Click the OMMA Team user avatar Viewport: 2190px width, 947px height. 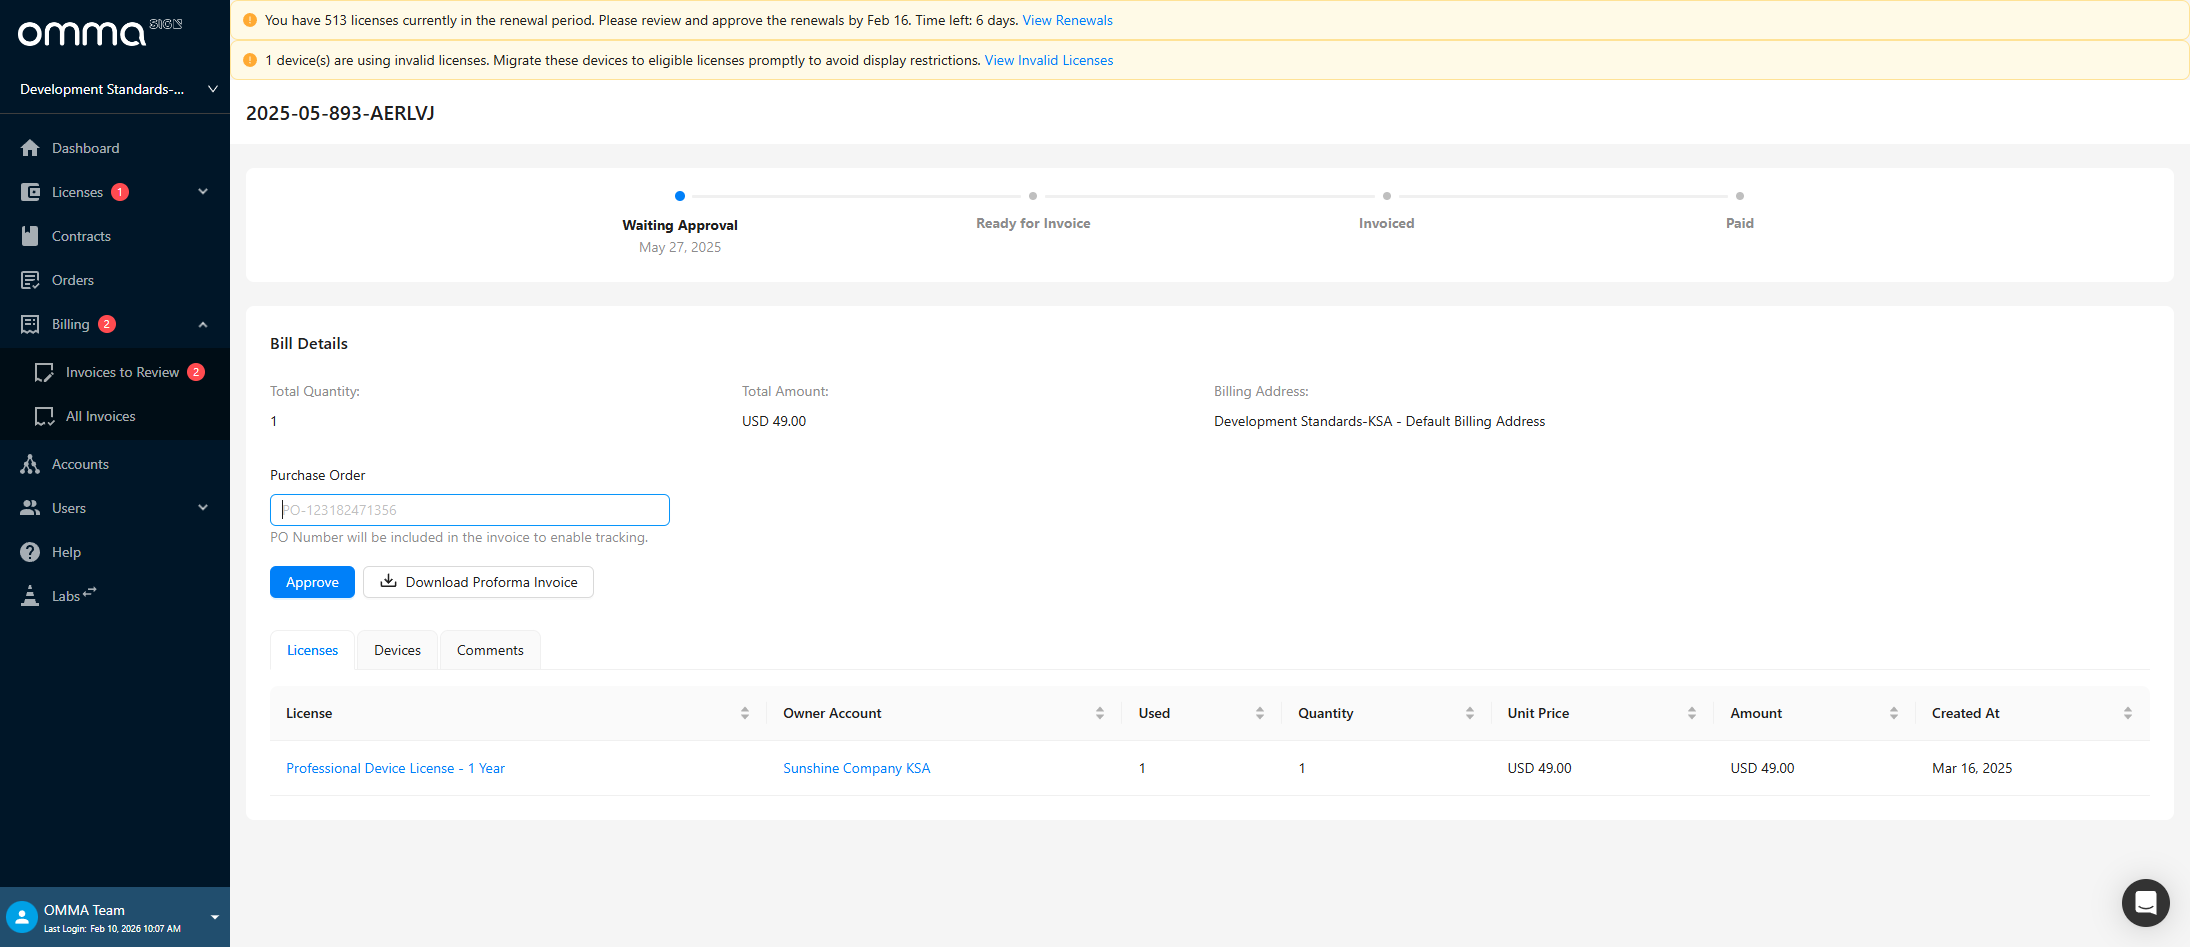click(21, 917)
